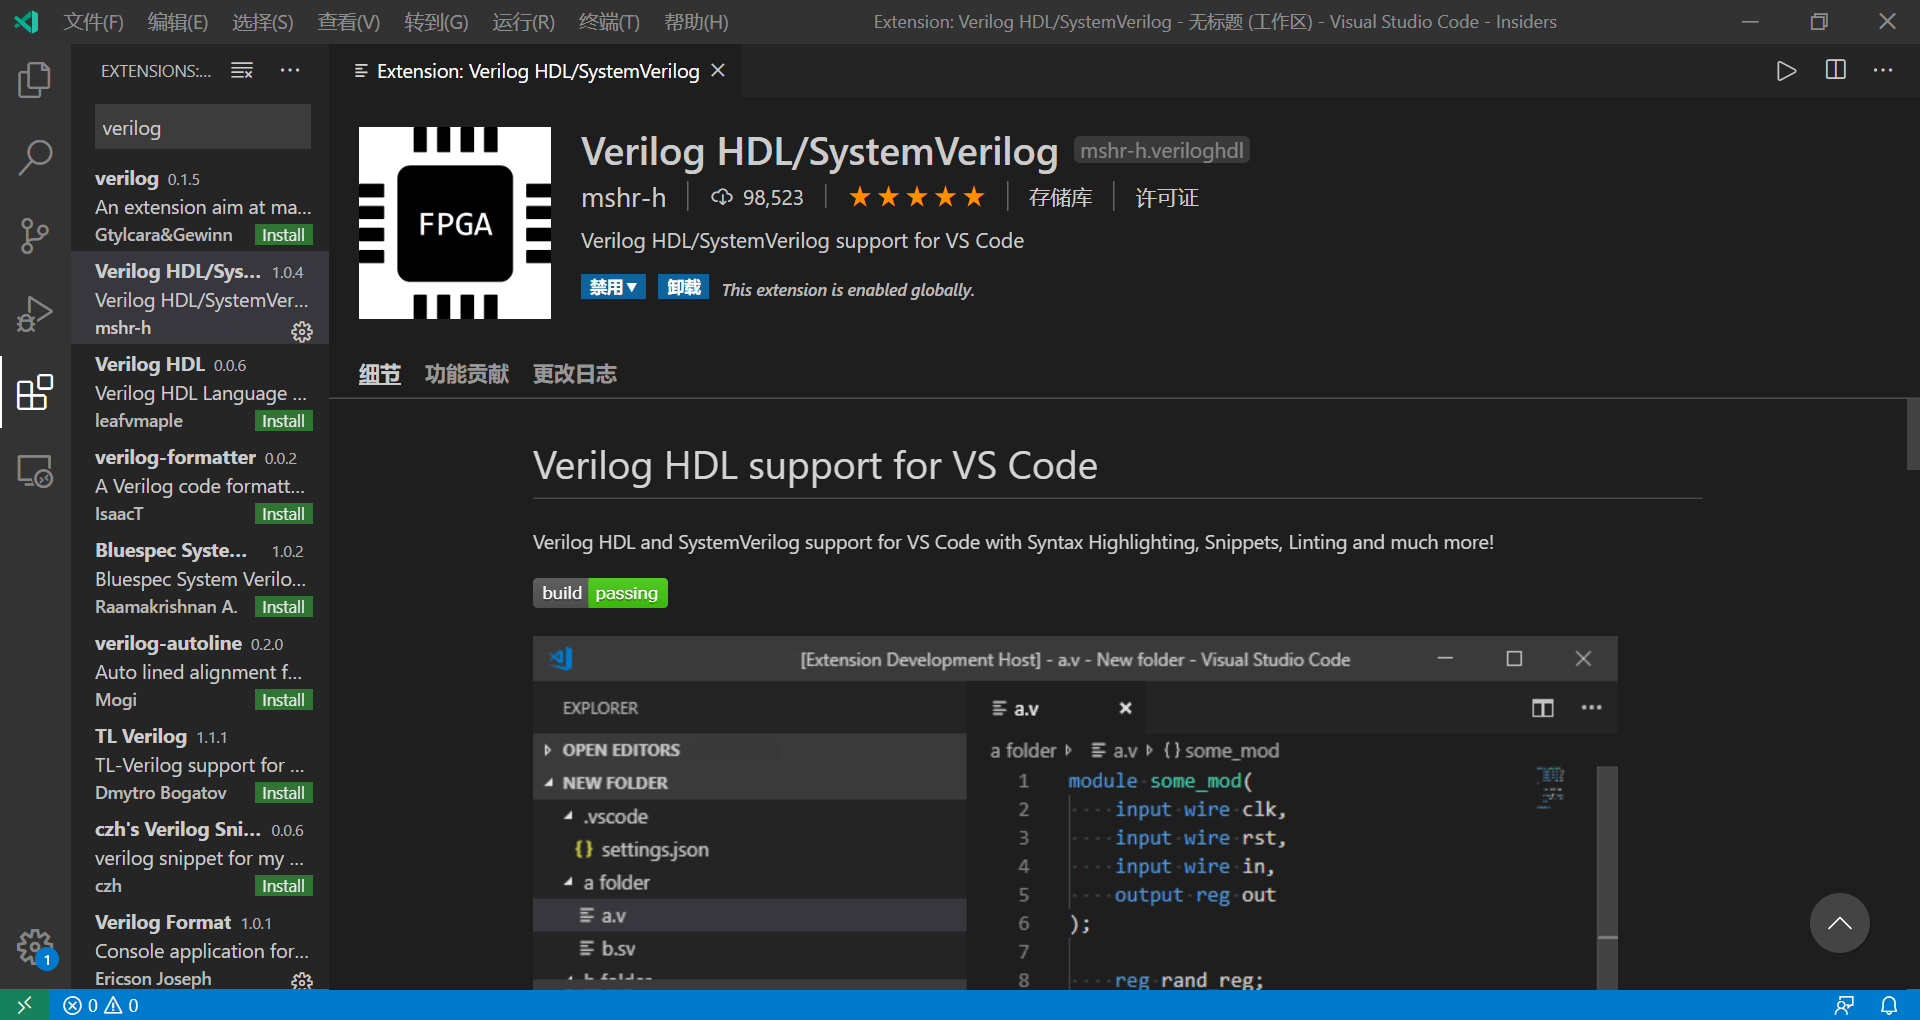This screenshot has width=1920, height=1020.
Task: Click the split editor icon in the editor toolbar
Action: (x=1835, y=70)
